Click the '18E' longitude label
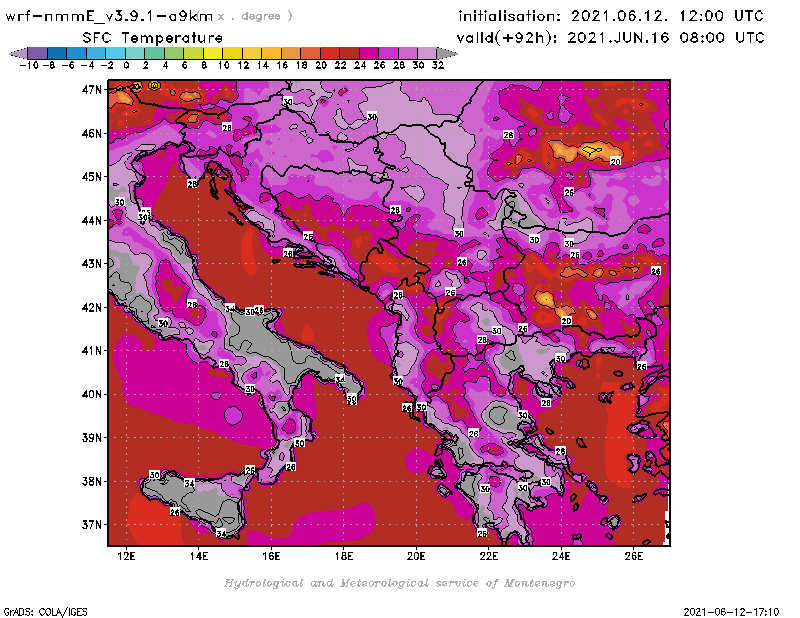The image size is (800, 618). pos(343,556)
